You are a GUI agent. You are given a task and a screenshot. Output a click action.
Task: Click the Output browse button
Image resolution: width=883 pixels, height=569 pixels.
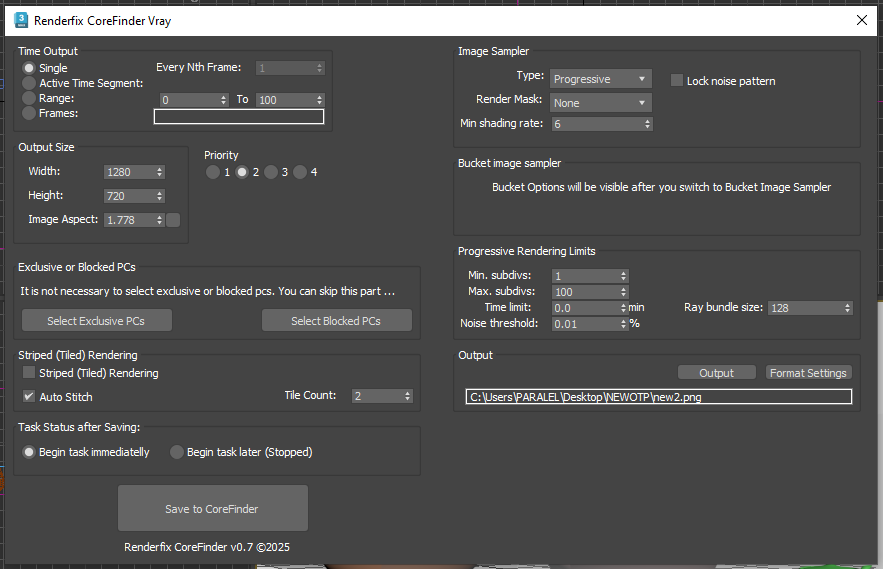coord(716,373)
